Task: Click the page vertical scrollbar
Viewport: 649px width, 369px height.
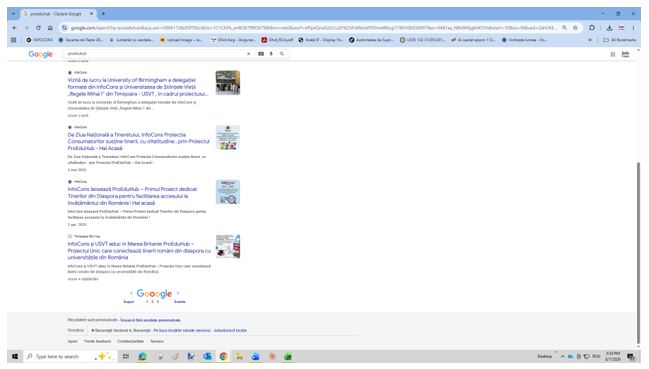Action: [638, 252]
